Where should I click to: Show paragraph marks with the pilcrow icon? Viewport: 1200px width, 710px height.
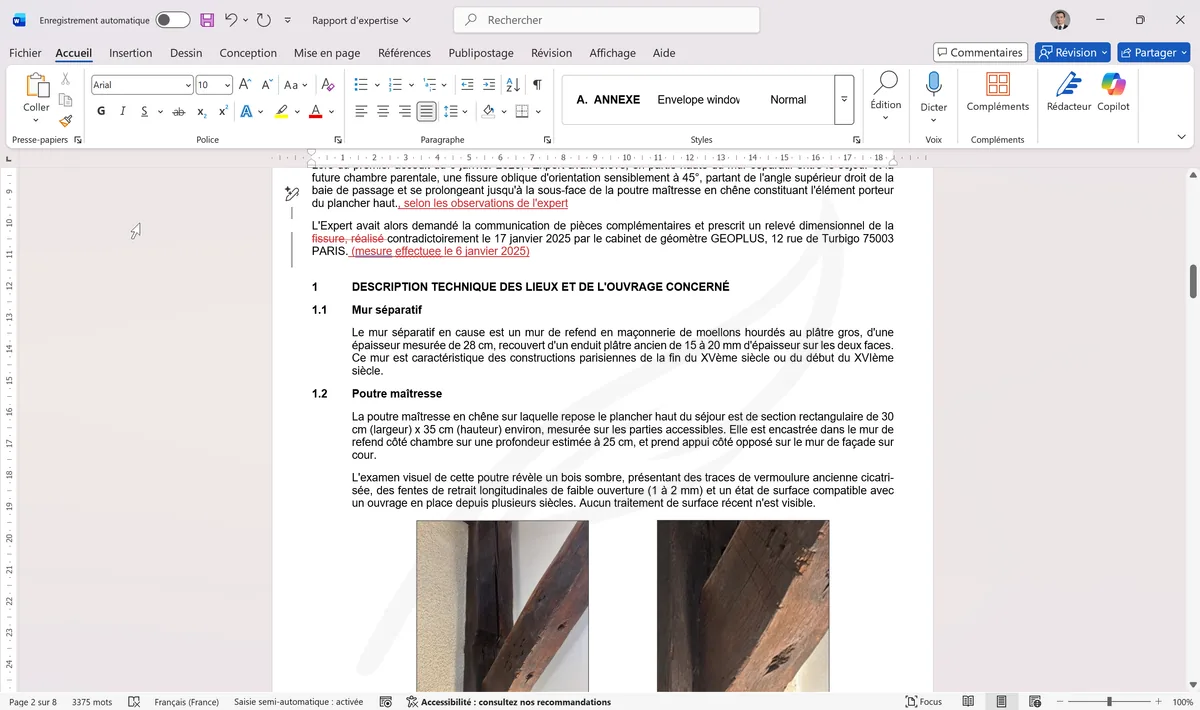point(537,86)
